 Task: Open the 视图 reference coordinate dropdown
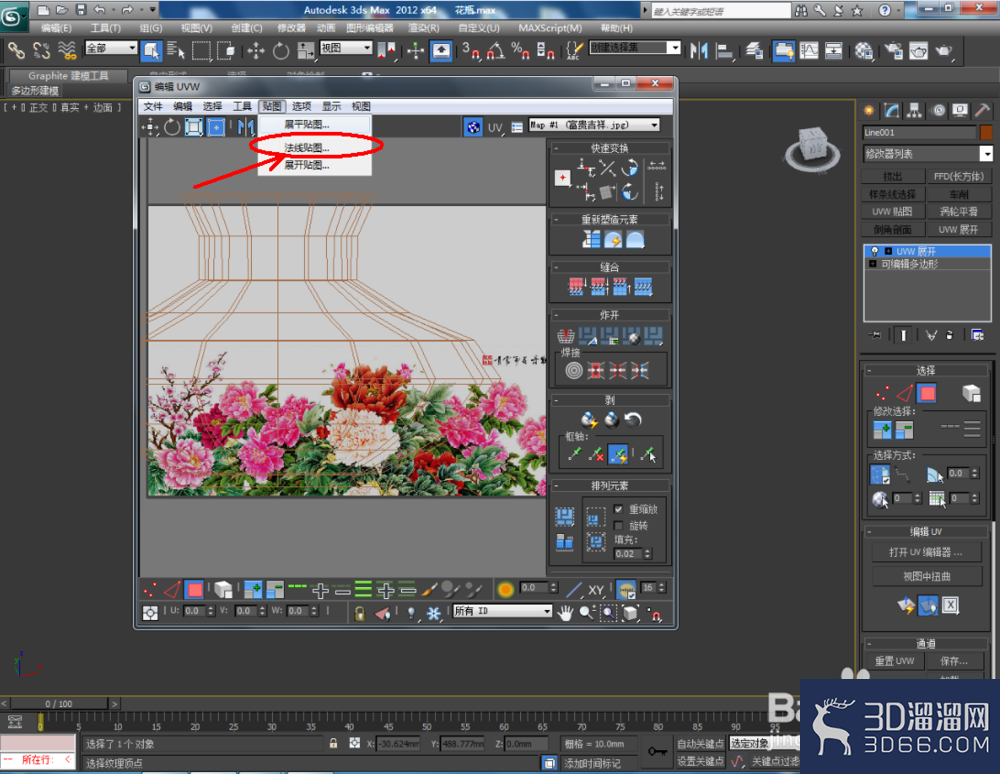pyautogui.click(x=346, y=48)
